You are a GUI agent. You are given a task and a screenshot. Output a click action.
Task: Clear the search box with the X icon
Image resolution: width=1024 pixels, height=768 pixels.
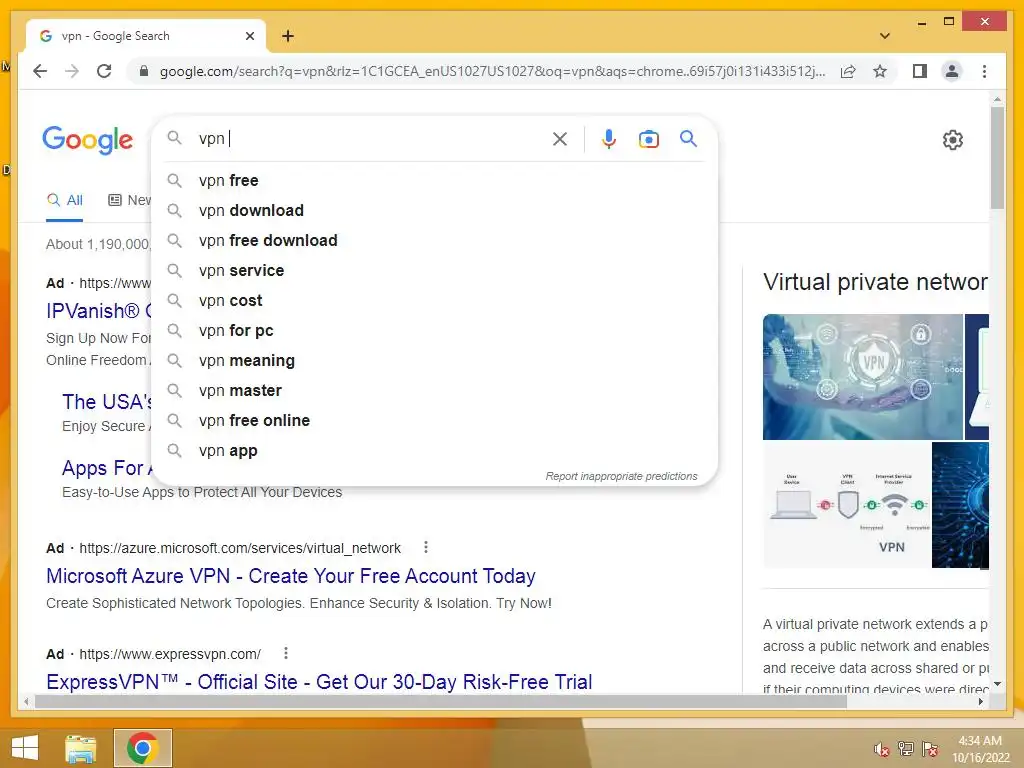(x=560, y=138)
